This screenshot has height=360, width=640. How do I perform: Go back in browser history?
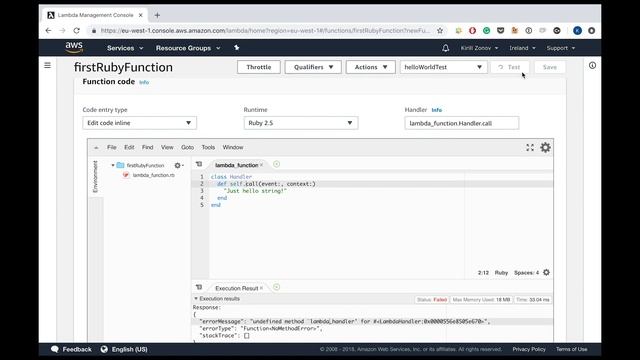49,31
